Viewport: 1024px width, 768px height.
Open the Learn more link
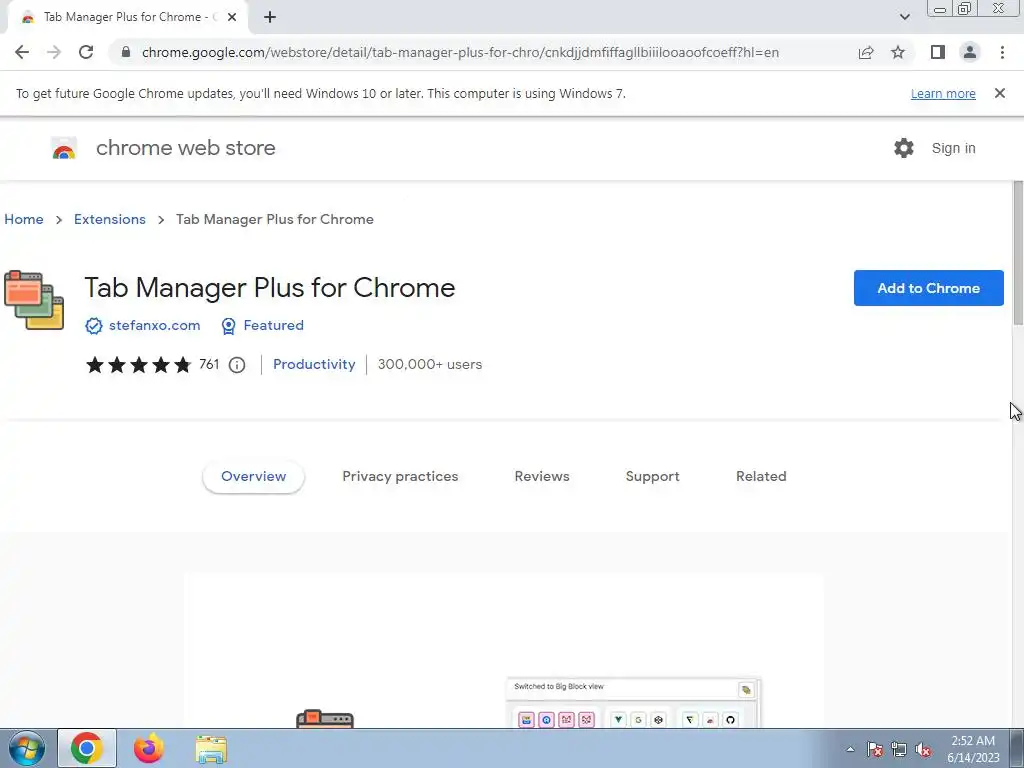[x=943, y=93]
